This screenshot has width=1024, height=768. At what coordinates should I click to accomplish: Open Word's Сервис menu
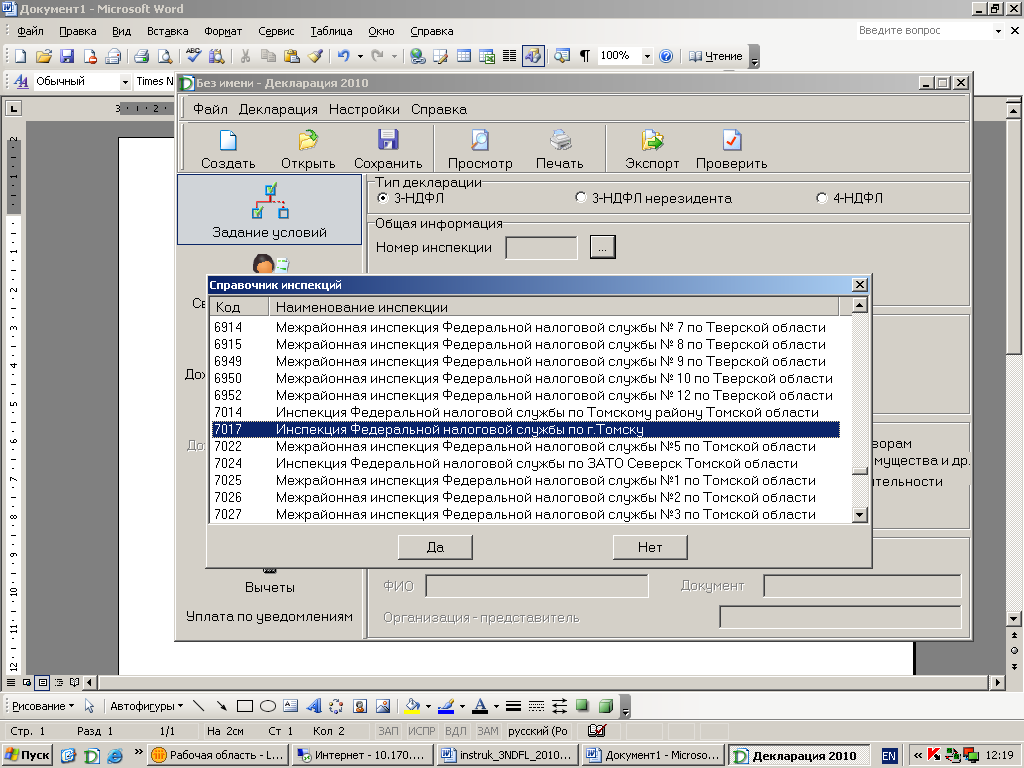(x=276, y=31)
